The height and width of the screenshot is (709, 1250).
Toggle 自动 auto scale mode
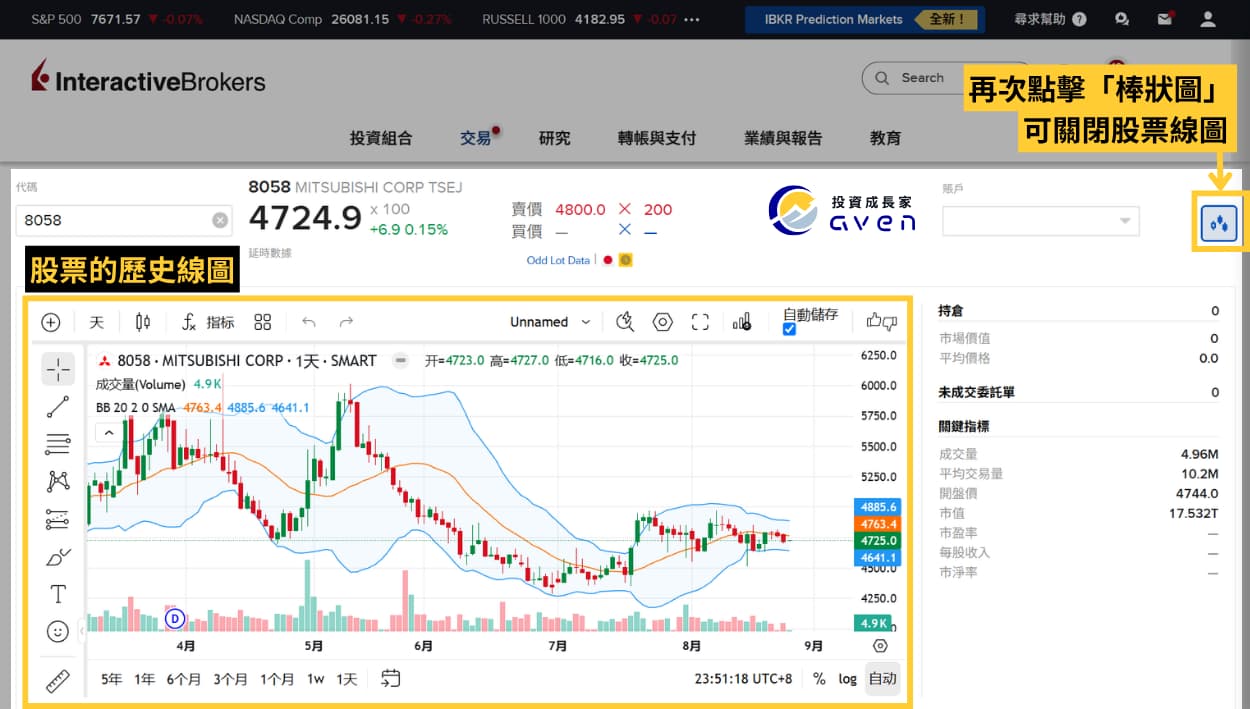882,678
